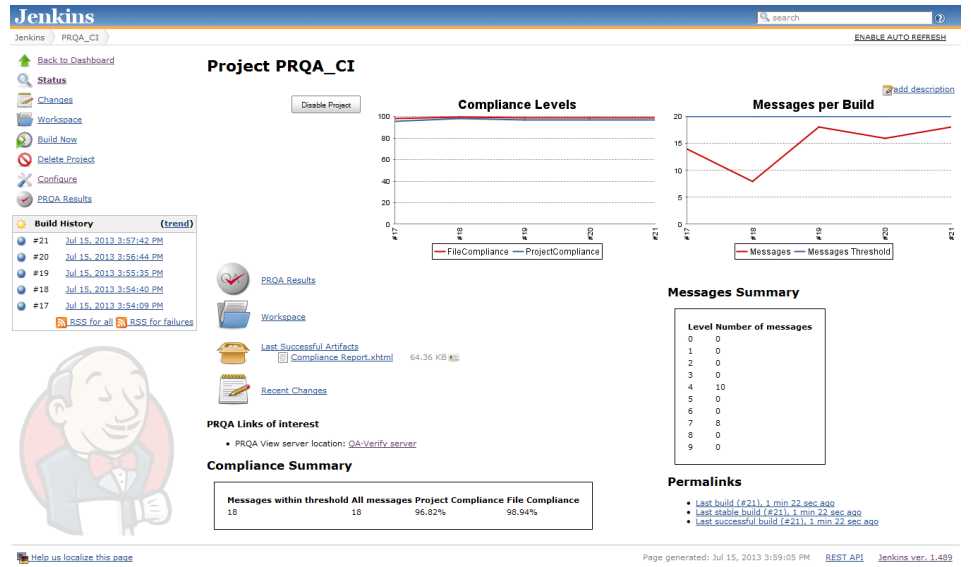The width and height of the screenshot is (971, 567).
Task: Open build Jul 15, 2013 3:57:42 PM
Action: (x=114, y=241)
